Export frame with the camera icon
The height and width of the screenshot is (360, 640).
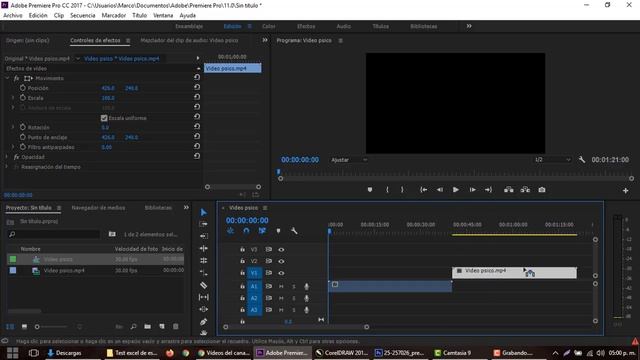pyautogui.click(x=542, y=190)
